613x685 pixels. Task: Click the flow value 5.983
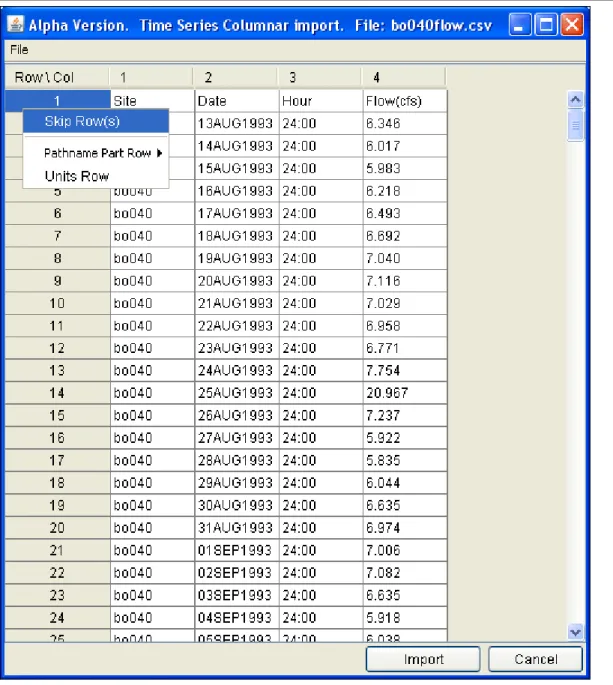[405, 168]
